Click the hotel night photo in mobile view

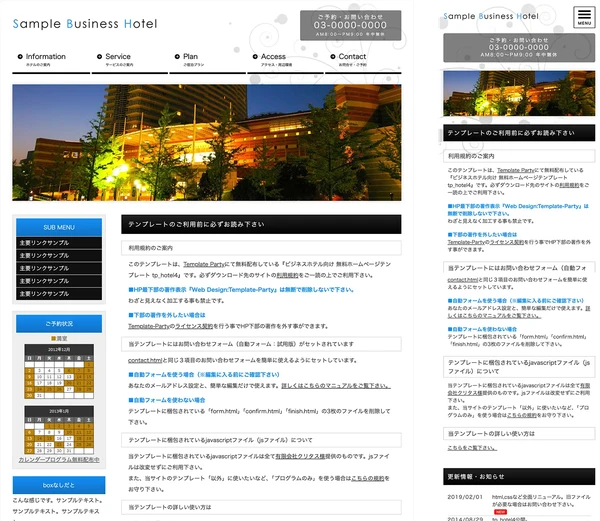519,93
